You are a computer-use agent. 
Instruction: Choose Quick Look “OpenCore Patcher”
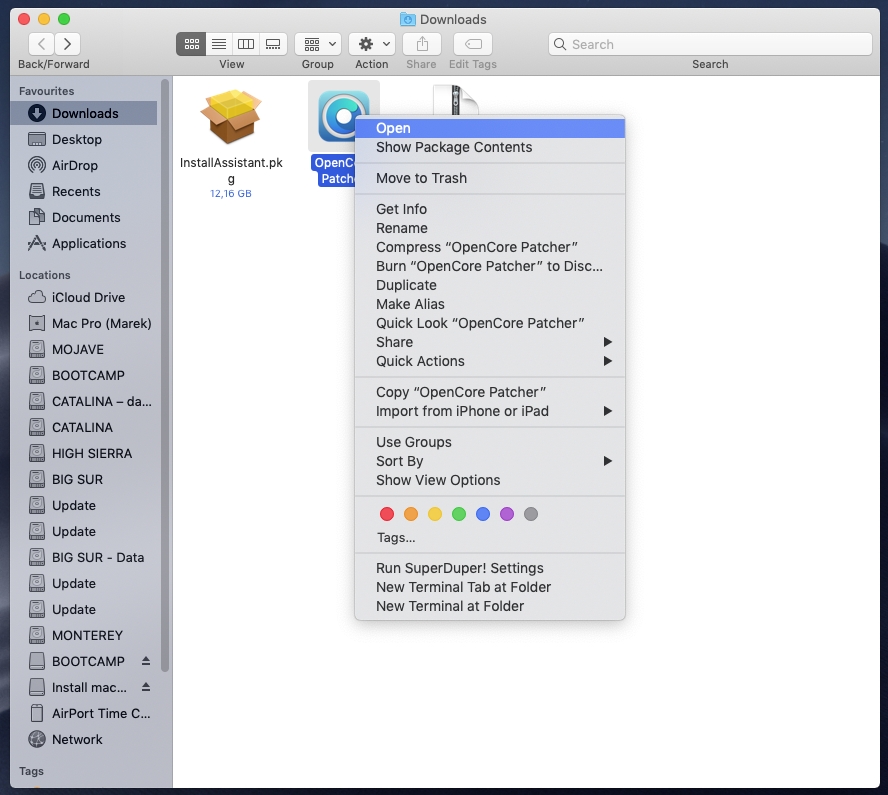490,323
